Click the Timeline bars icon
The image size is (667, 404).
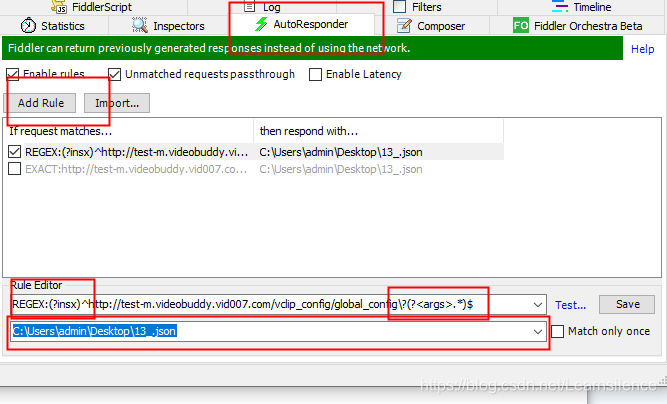(x=560, y=6)
